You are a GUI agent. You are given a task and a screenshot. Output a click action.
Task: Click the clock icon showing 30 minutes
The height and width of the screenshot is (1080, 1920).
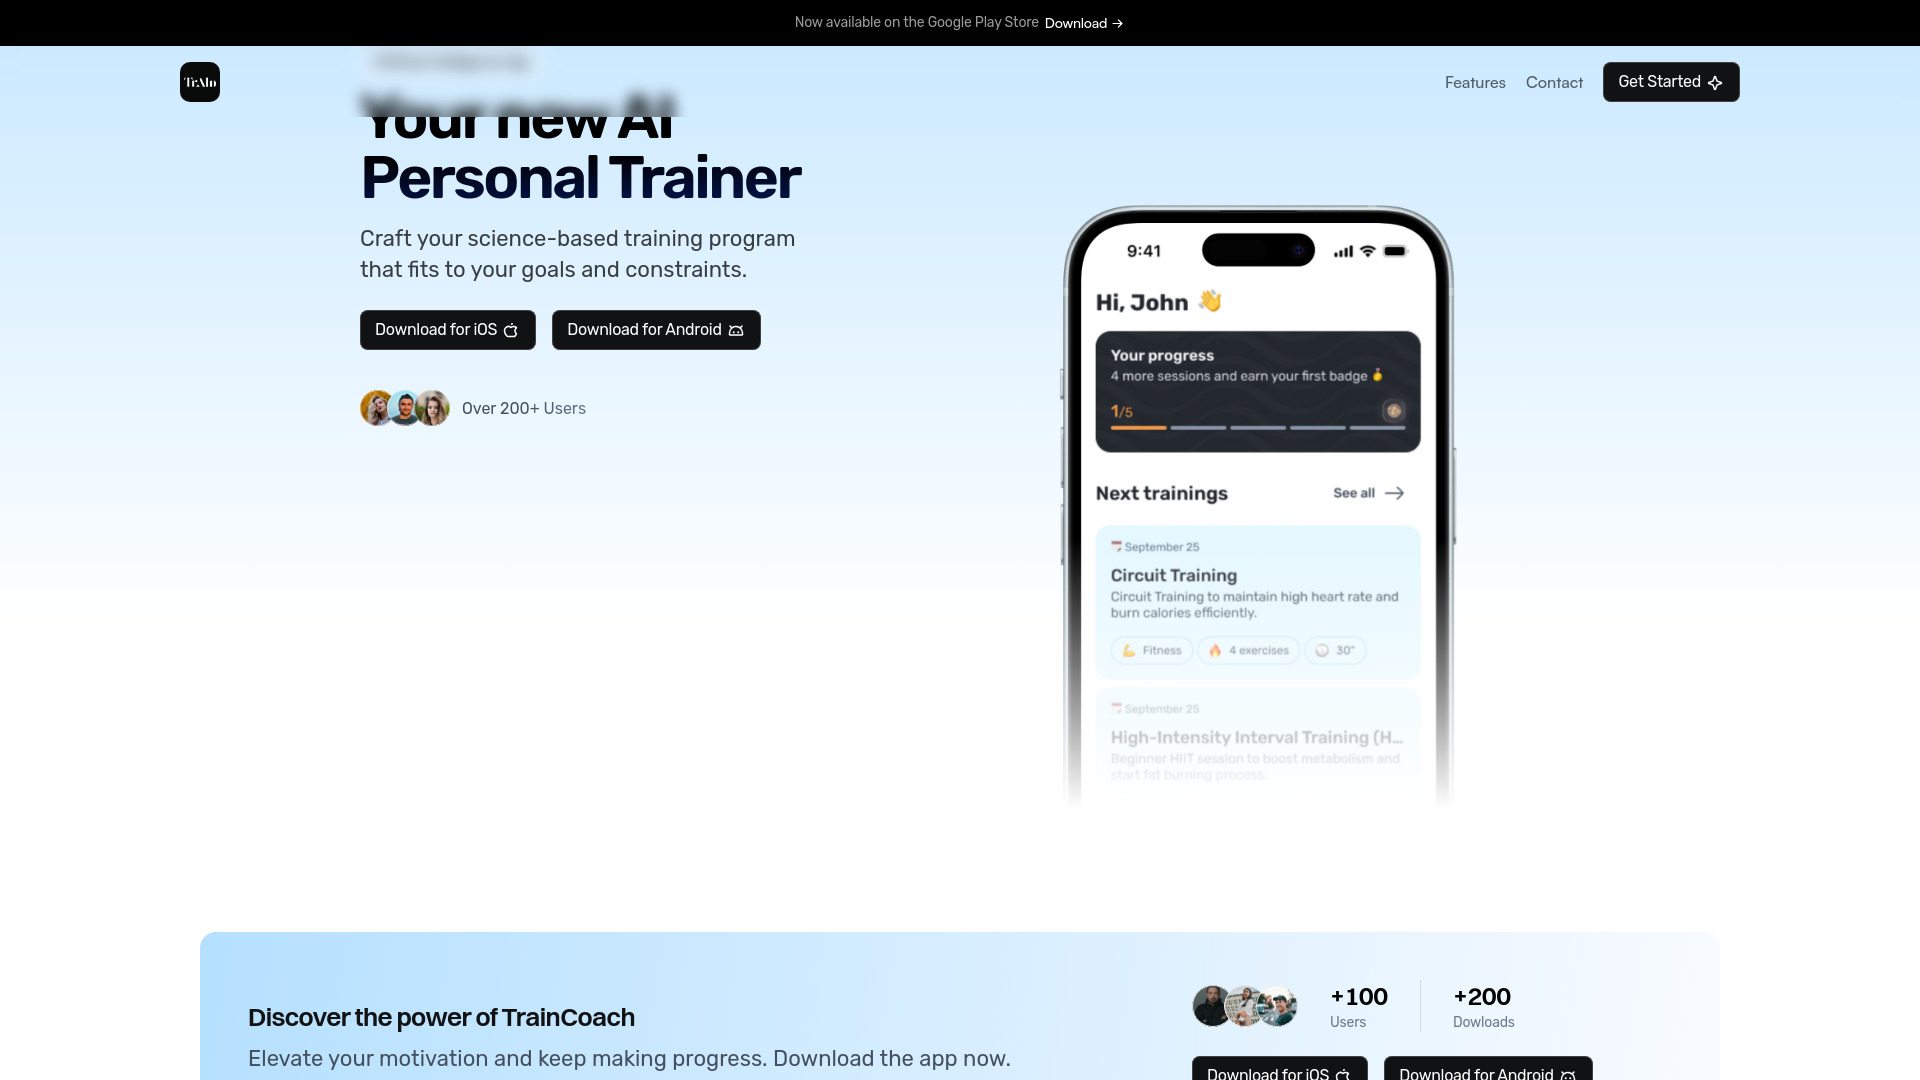tap(1321, 649)
